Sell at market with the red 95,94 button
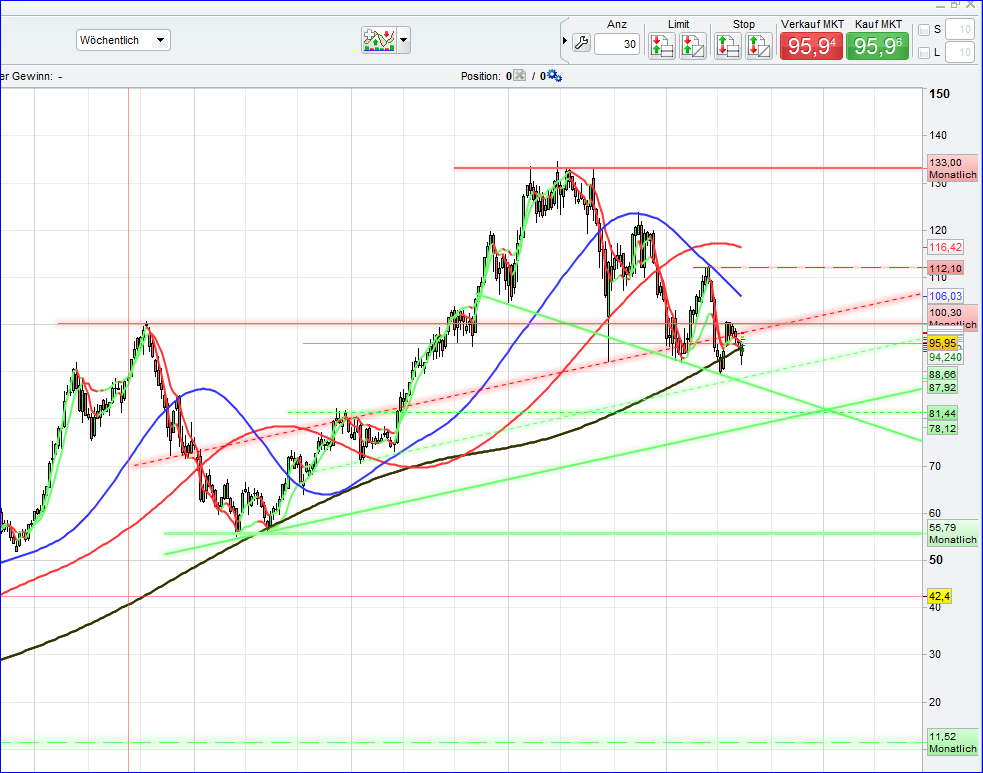983x773 pixels. (x=811, y=46)
